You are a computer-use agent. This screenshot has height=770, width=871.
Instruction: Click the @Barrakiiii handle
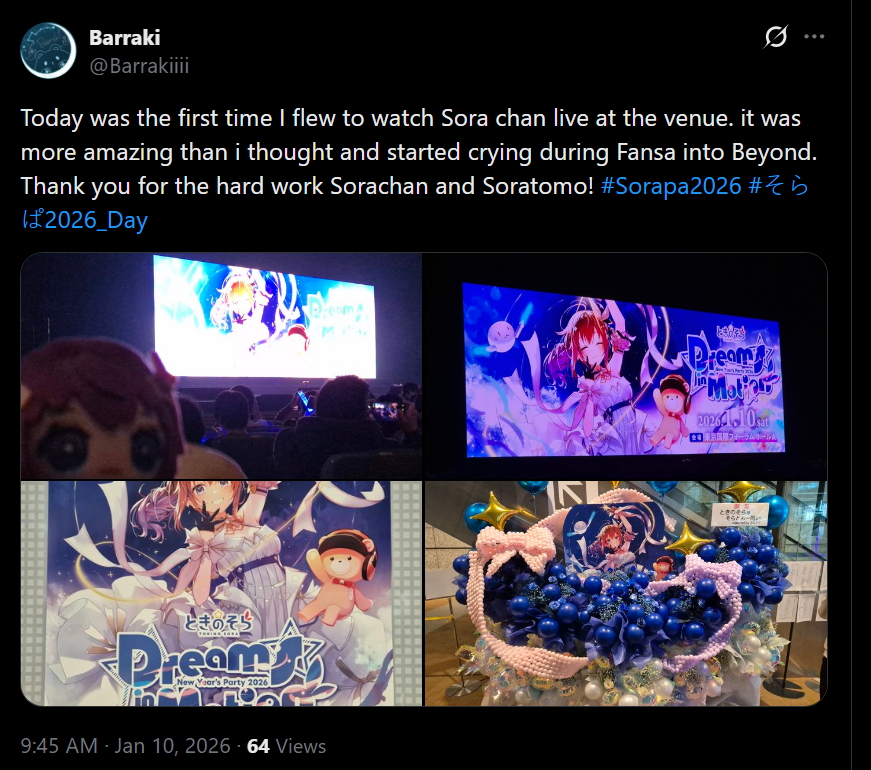pyautogui.click(x=139, y=66)
